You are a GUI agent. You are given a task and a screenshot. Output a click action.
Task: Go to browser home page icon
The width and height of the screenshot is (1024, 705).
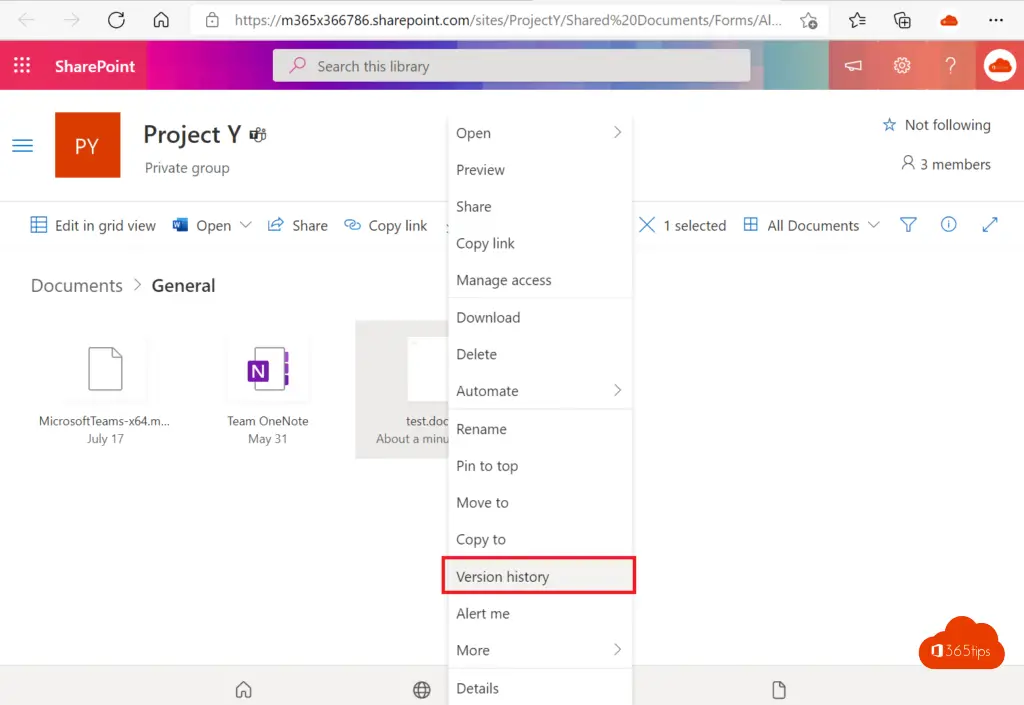(x=161, y=20)
